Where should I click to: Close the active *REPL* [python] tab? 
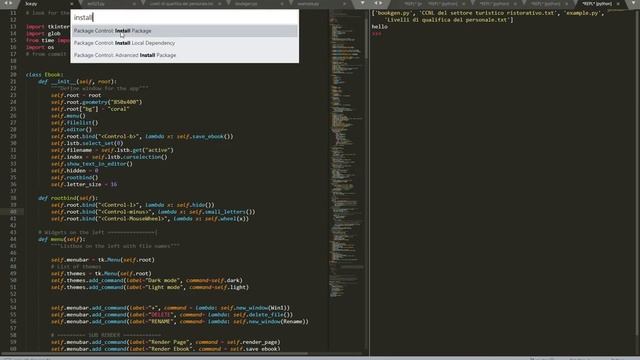click(618, 4)
